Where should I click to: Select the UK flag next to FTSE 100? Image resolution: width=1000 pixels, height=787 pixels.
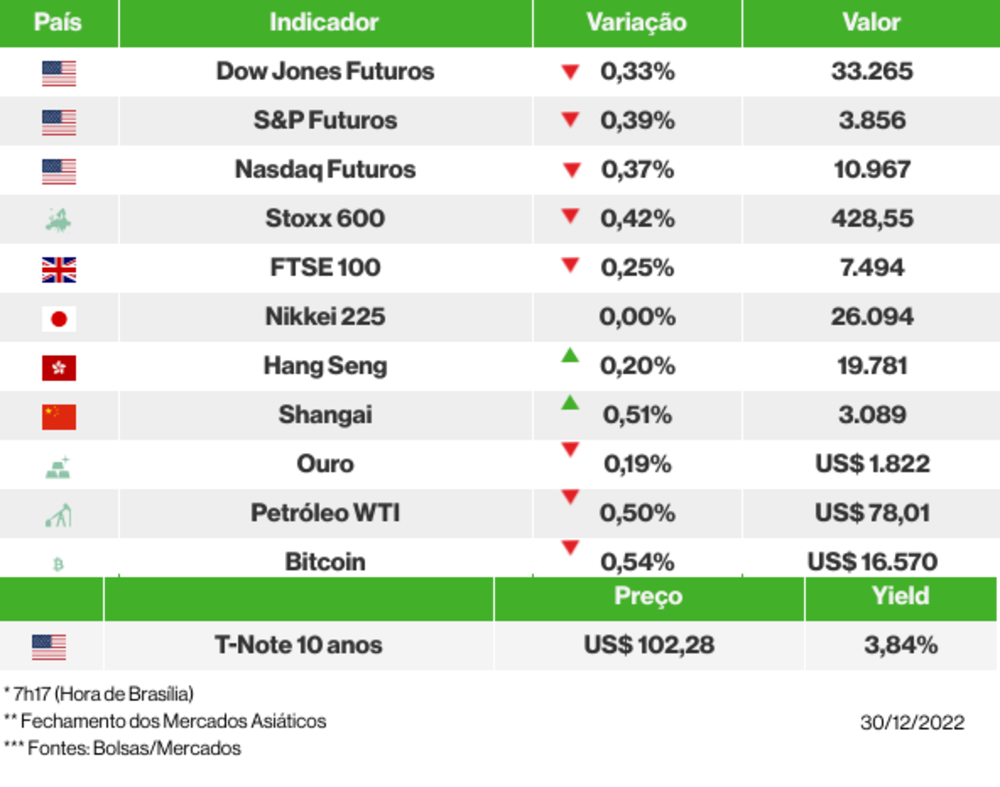click(59, 269)
